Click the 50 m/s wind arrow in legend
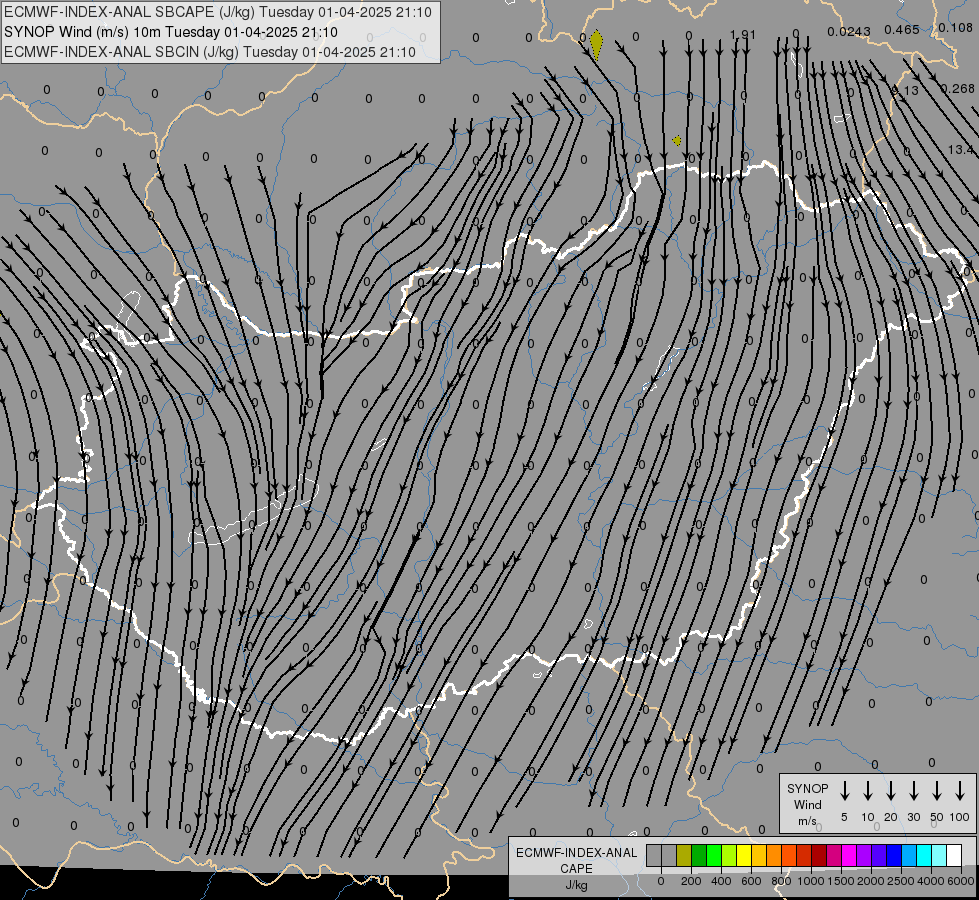979x900 pixels. tap(937, 791)
